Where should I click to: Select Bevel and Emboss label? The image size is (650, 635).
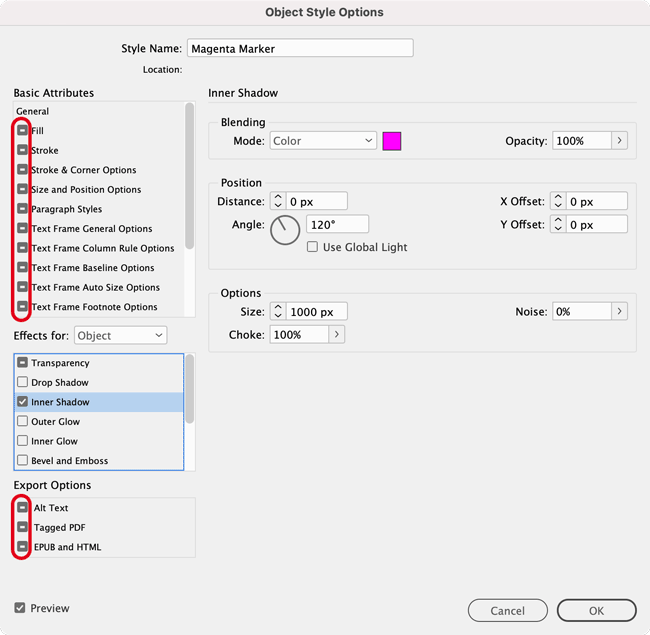[x=70, y=460]
